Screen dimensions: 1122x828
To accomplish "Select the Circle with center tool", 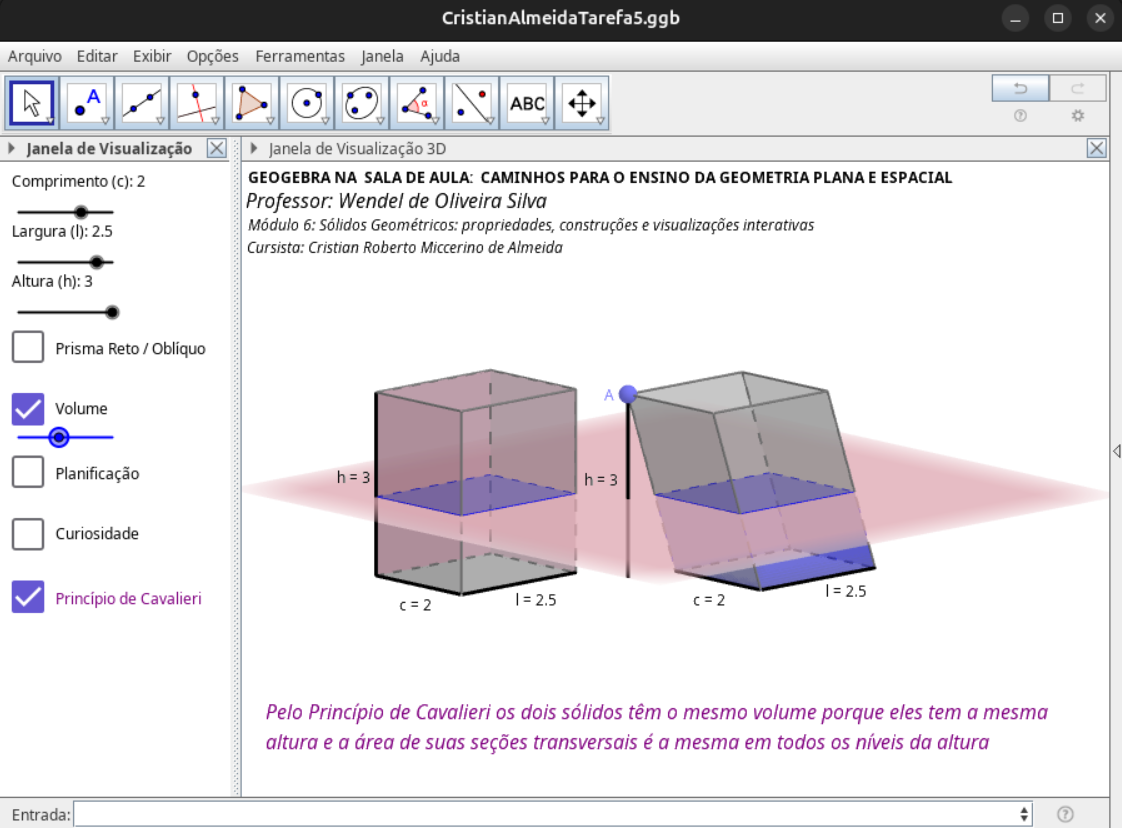I will click(x=307, y=103).
